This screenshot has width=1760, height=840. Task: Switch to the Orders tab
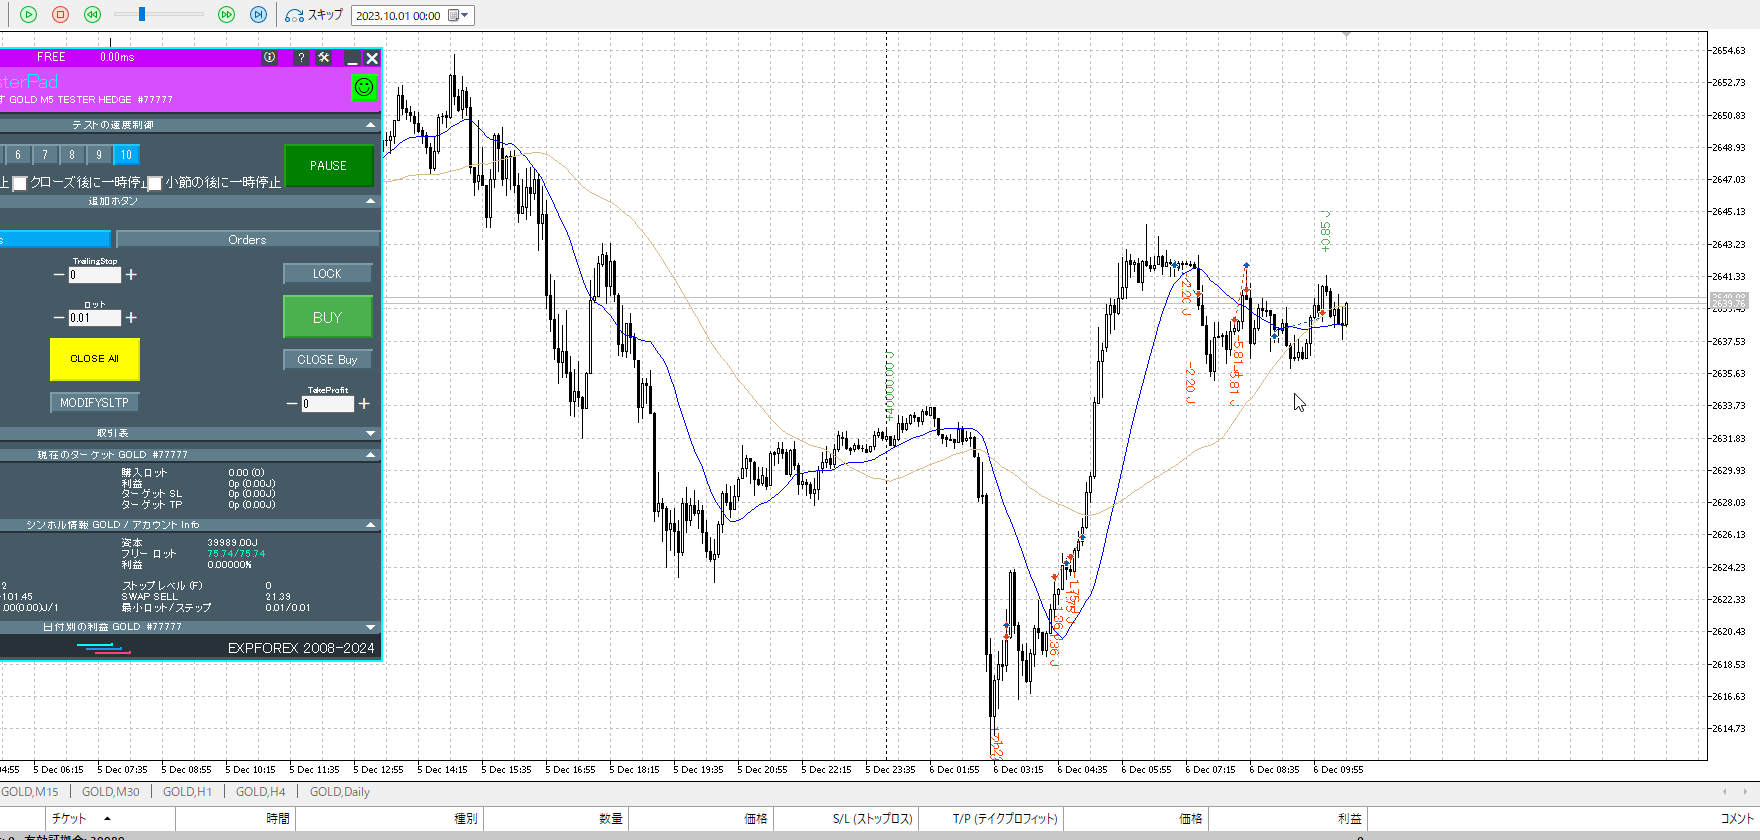(247, 240)
